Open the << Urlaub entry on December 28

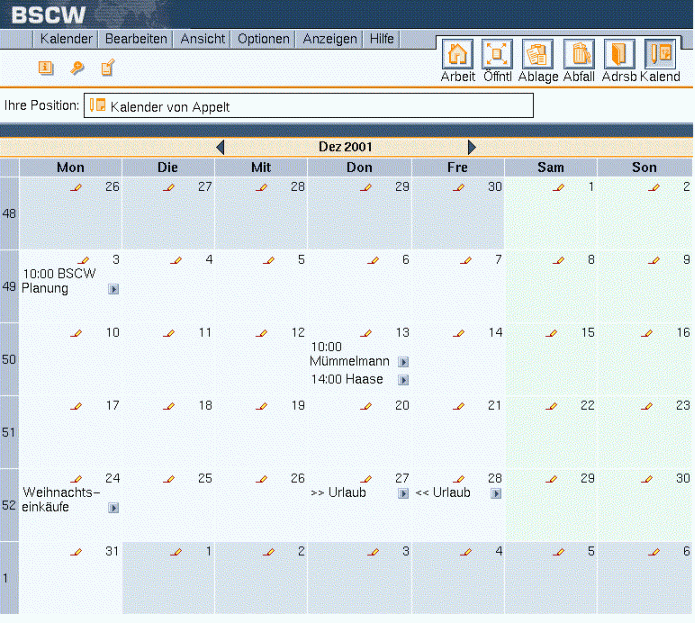coord(443,493)
